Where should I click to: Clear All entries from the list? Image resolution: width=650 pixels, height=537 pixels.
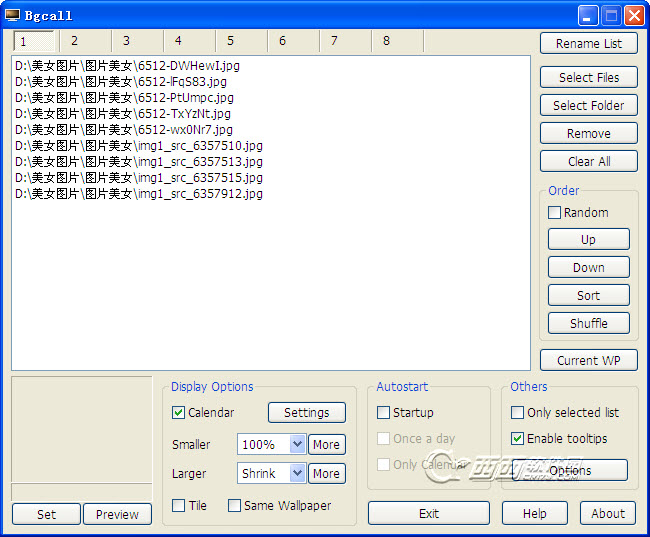[x=589, y=161]
